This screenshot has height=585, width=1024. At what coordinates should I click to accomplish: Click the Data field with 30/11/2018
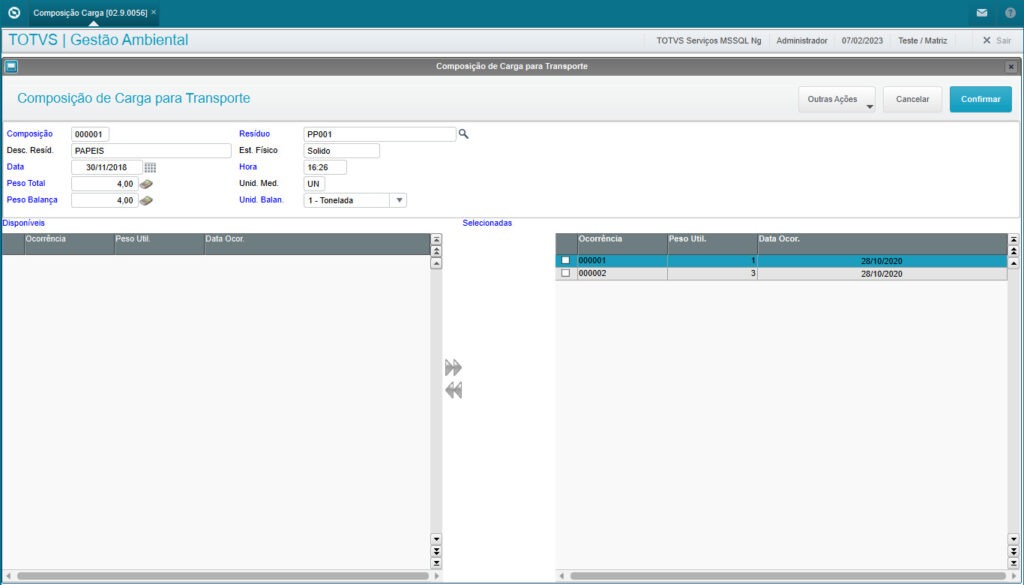click(x=107, y=168)
